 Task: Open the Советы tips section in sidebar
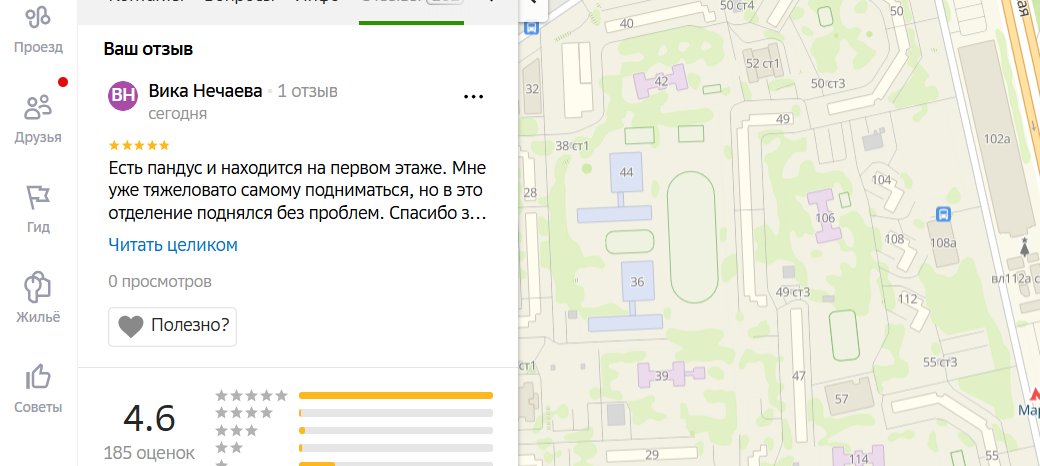point(38,388)
